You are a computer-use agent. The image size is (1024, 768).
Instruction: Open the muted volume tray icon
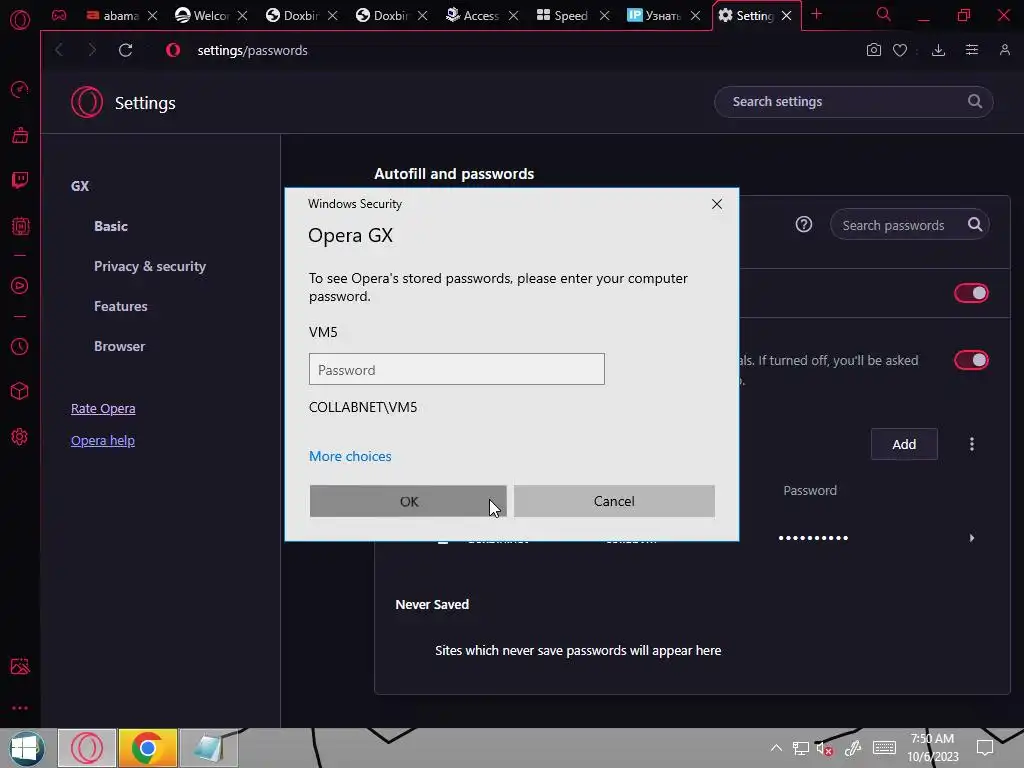coord(825,748)
